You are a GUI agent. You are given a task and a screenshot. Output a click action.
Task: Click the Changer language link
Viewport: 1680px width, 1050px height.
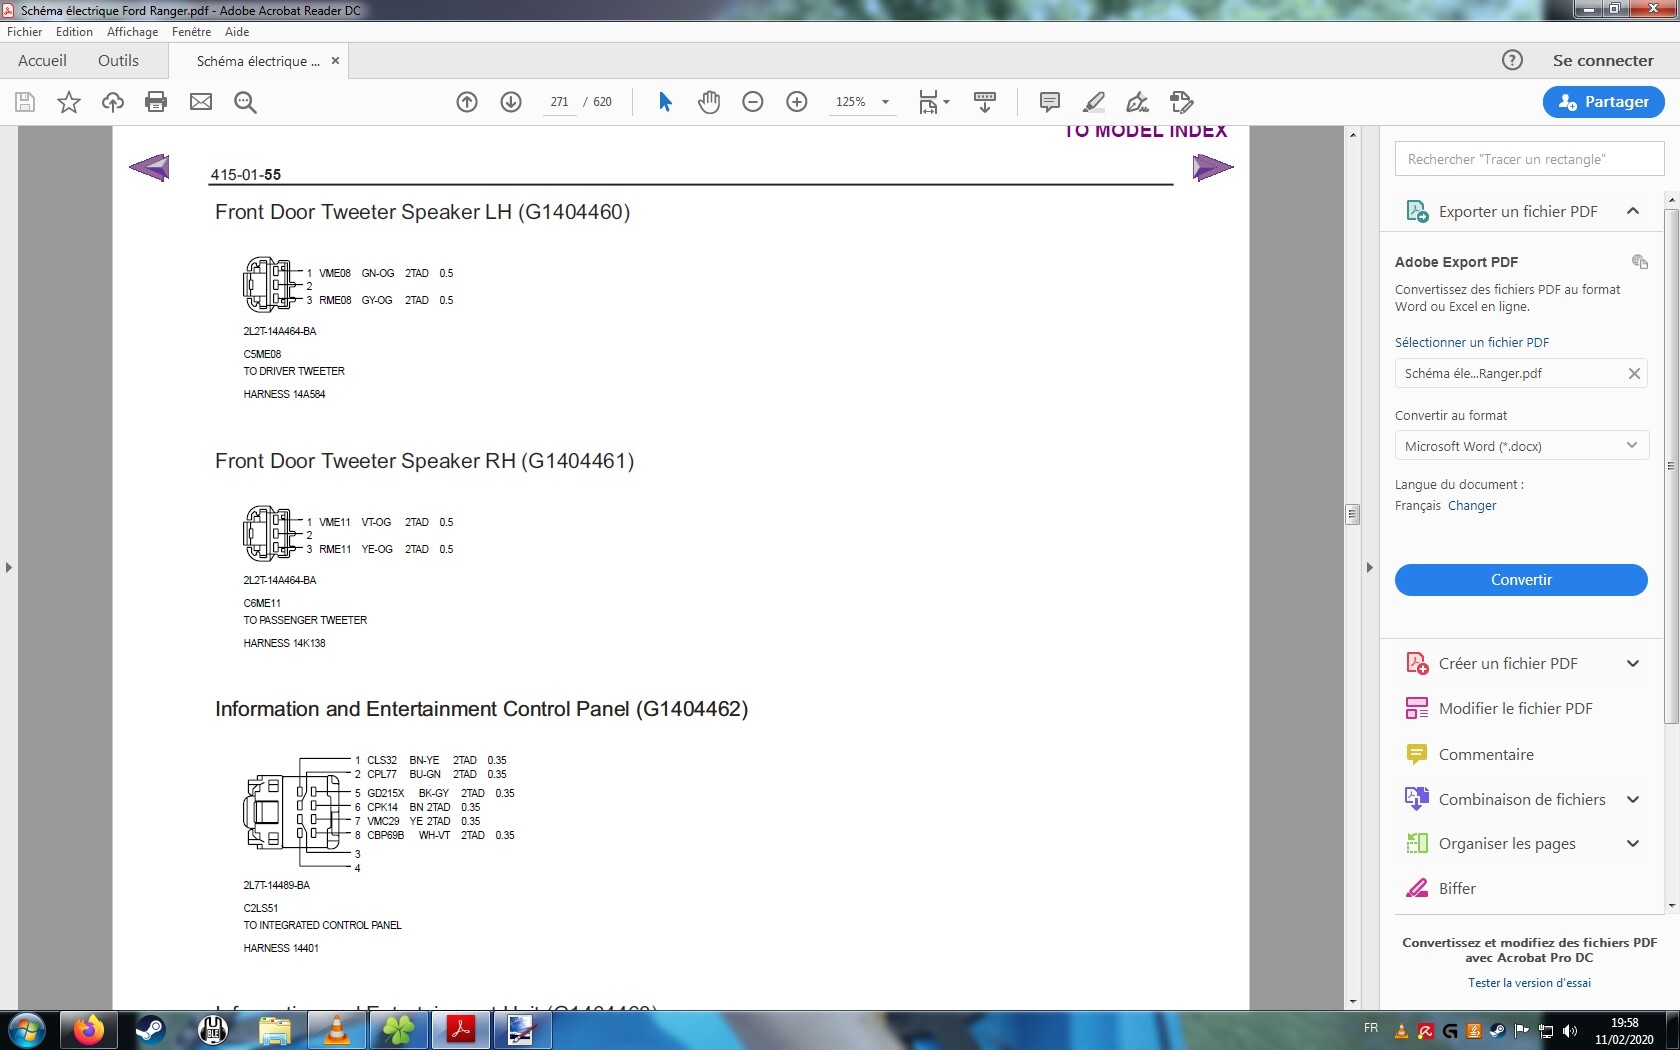(1472, 506)
